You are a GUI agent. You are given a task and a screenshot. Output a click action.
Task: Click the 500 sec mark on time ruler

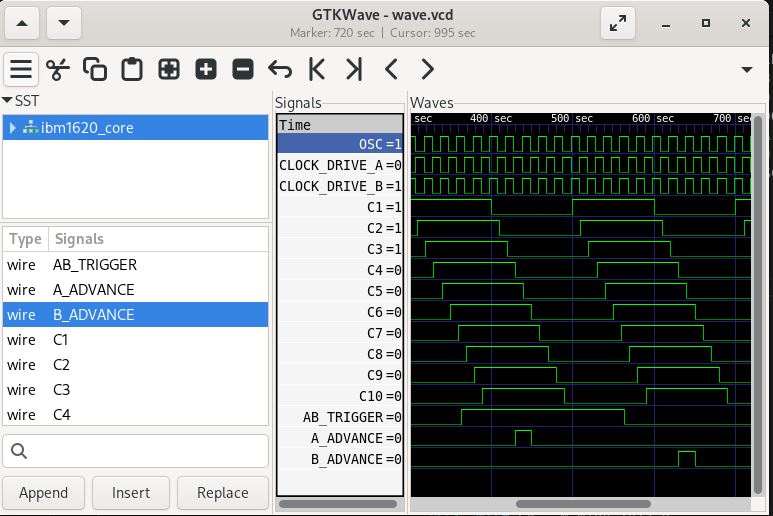click(572, 119)
